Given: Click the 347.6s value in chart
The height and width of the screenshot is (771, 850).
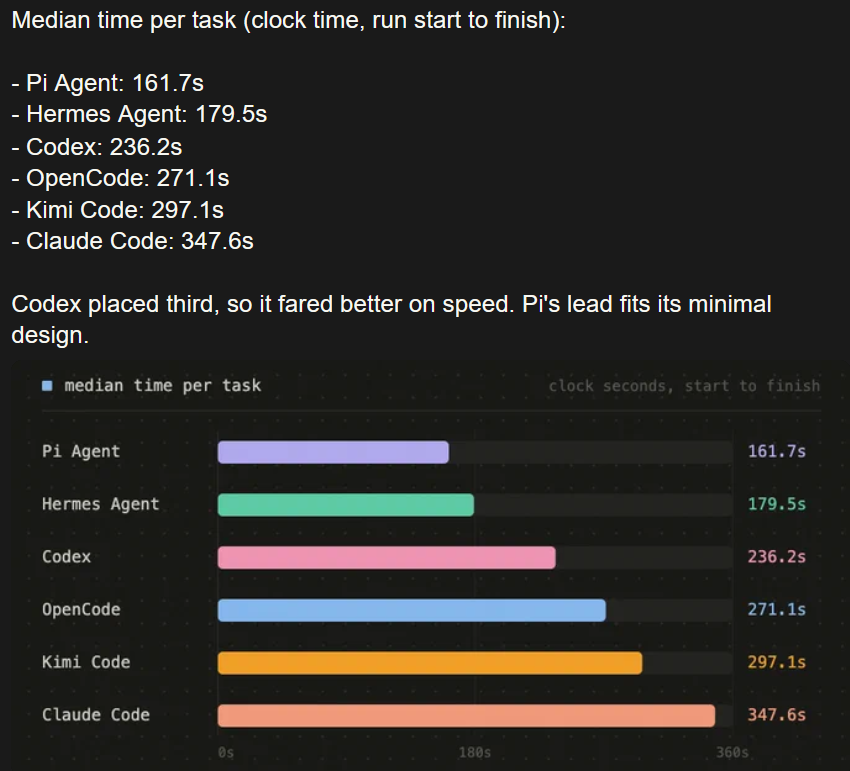Looking at the screenshot, I should (x=776, y=715).
